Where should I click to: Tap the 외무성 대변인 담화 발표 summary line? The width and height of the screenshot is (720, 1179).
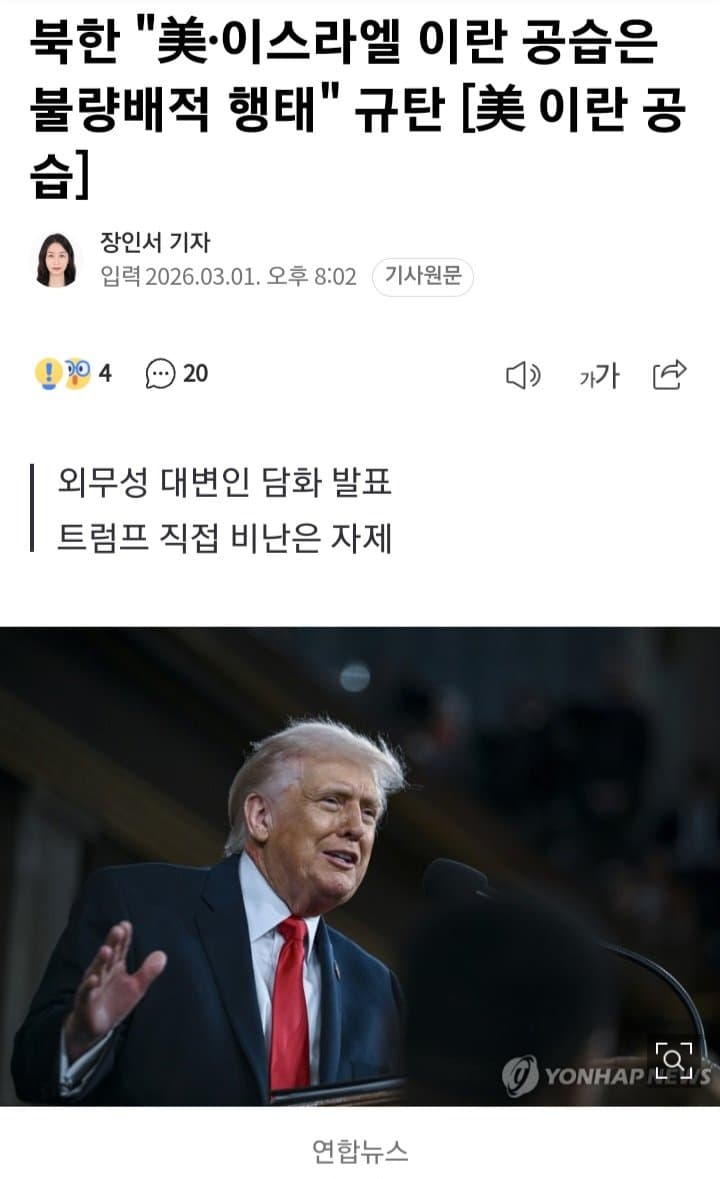225,482
